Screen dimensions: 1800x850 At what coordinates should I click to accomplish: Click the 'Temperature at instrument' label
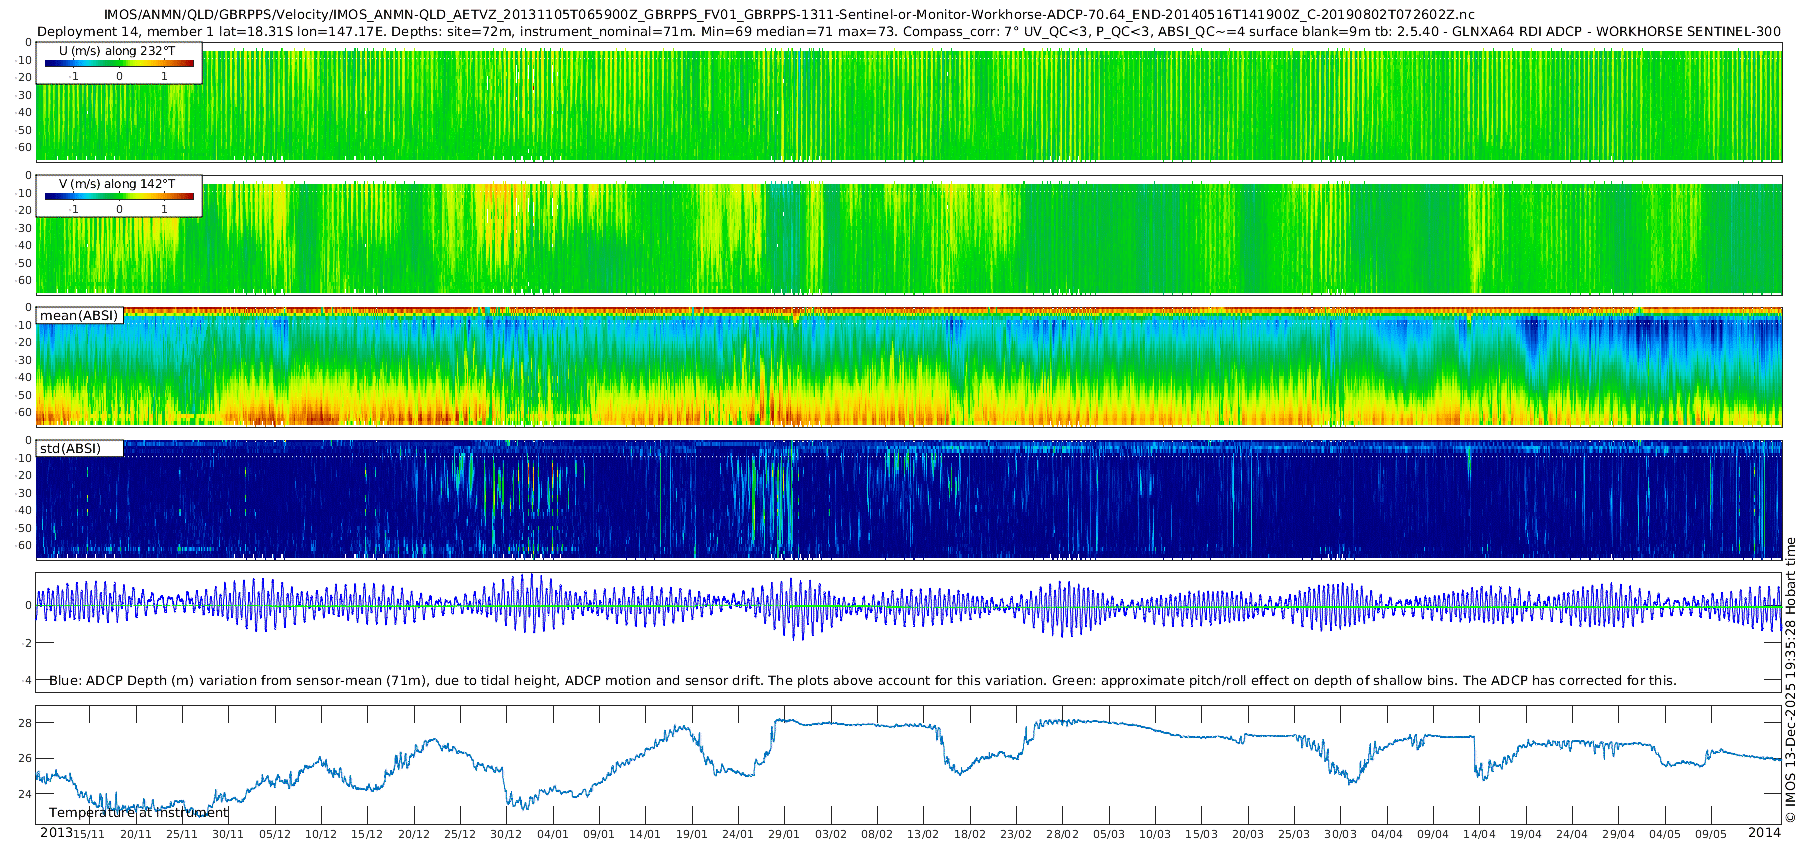pyautogui.click(x=139, y=813)
